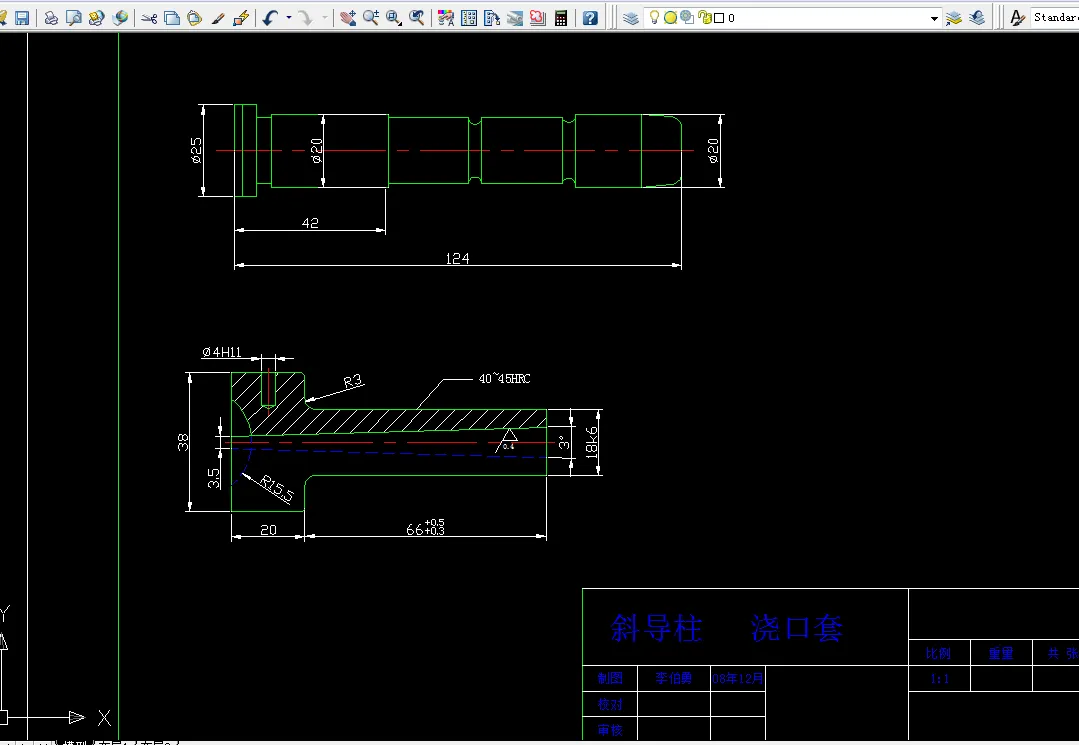Click the Zoom Previous icon
Viewport: 1079px width, 745px height.
pos(416,18)
